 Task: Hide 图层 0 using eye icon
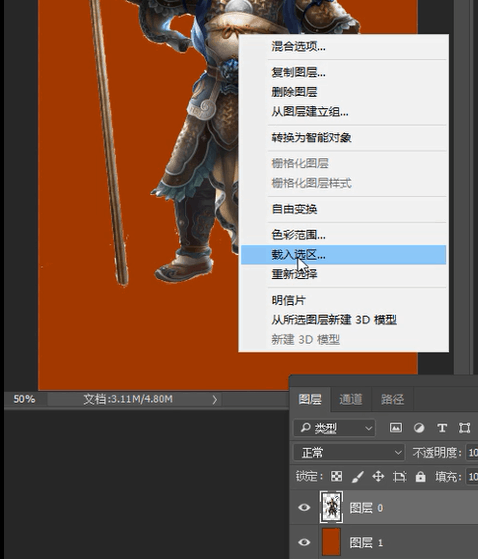(304, 507)
